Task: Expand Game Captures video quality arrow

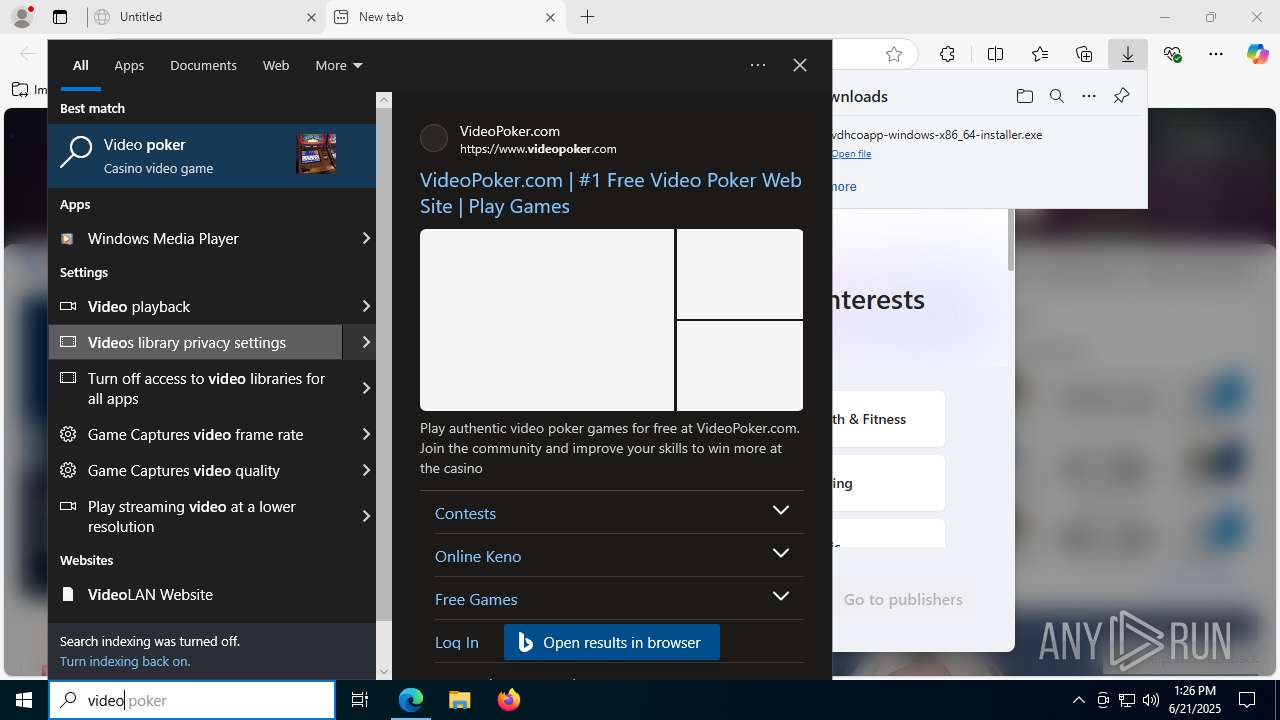Action: [x=366, y=470]
